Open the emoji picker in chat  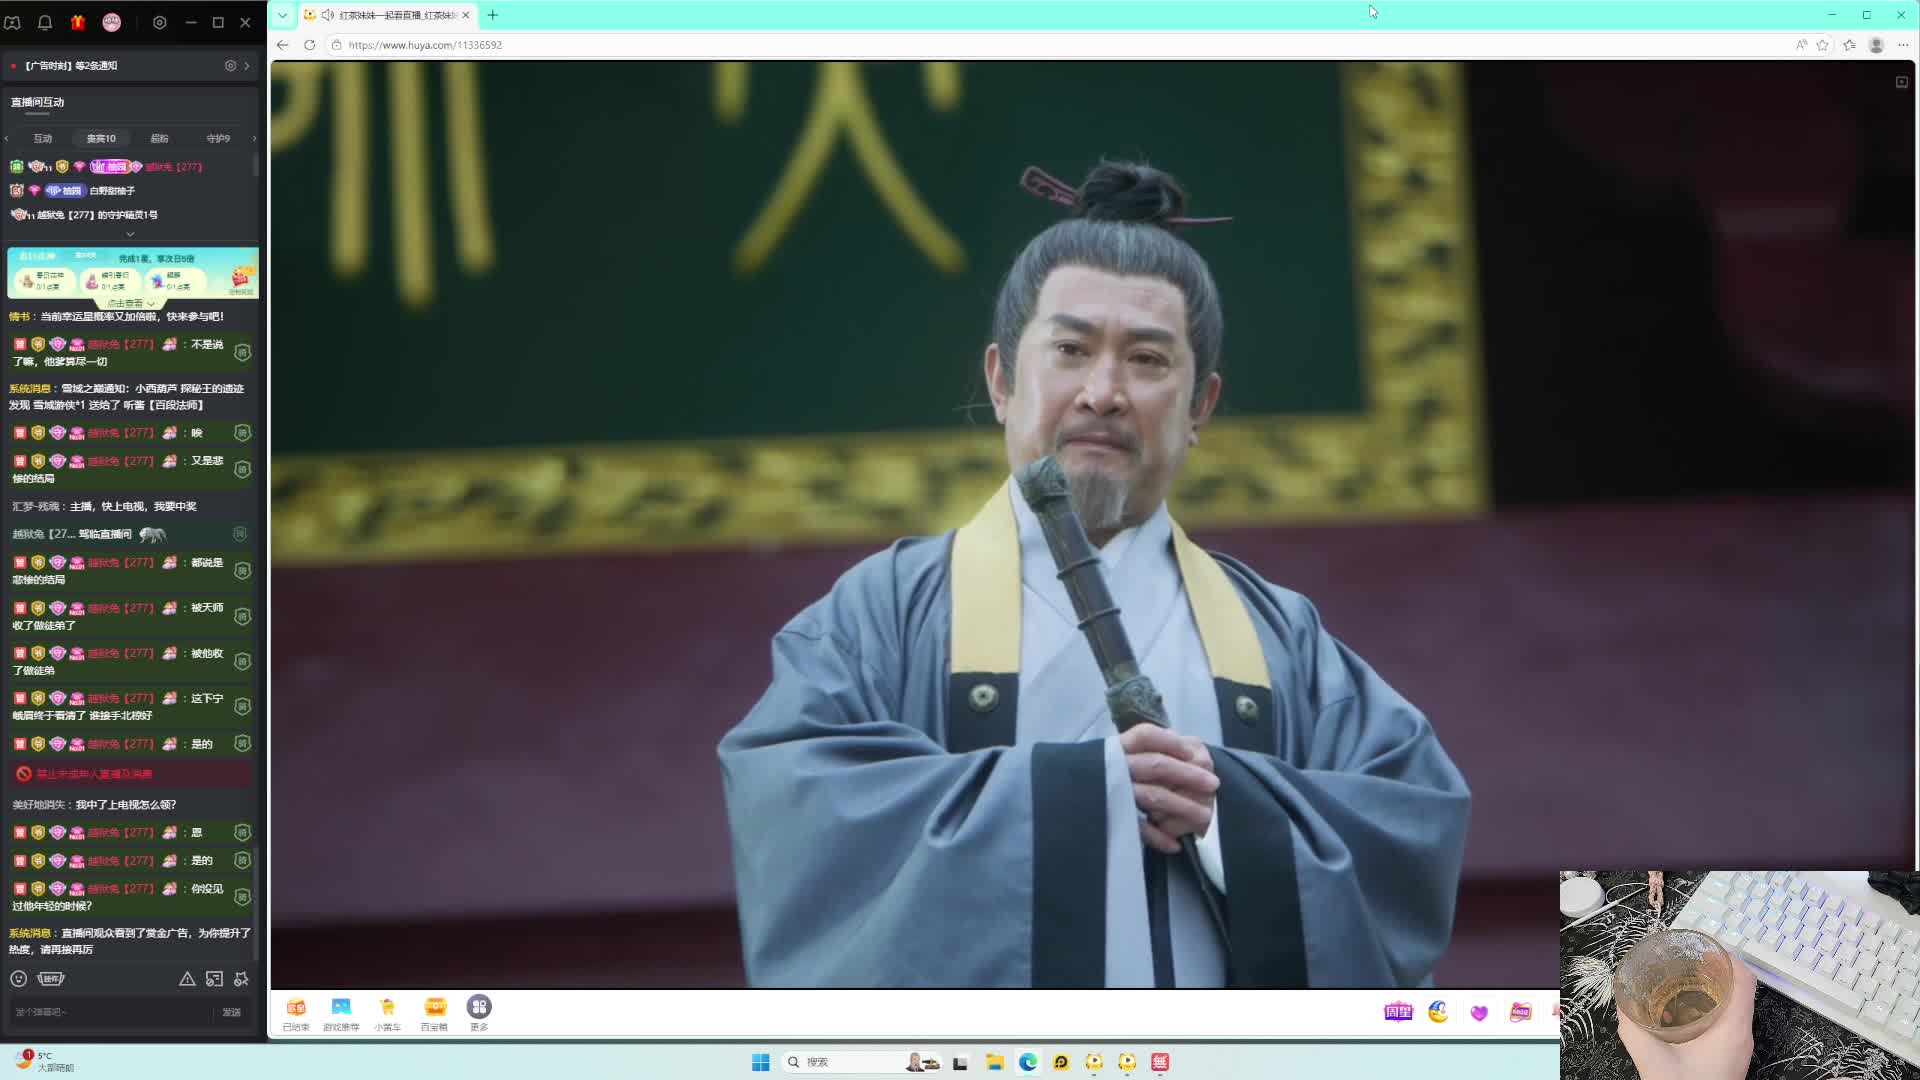coord(18,979)
